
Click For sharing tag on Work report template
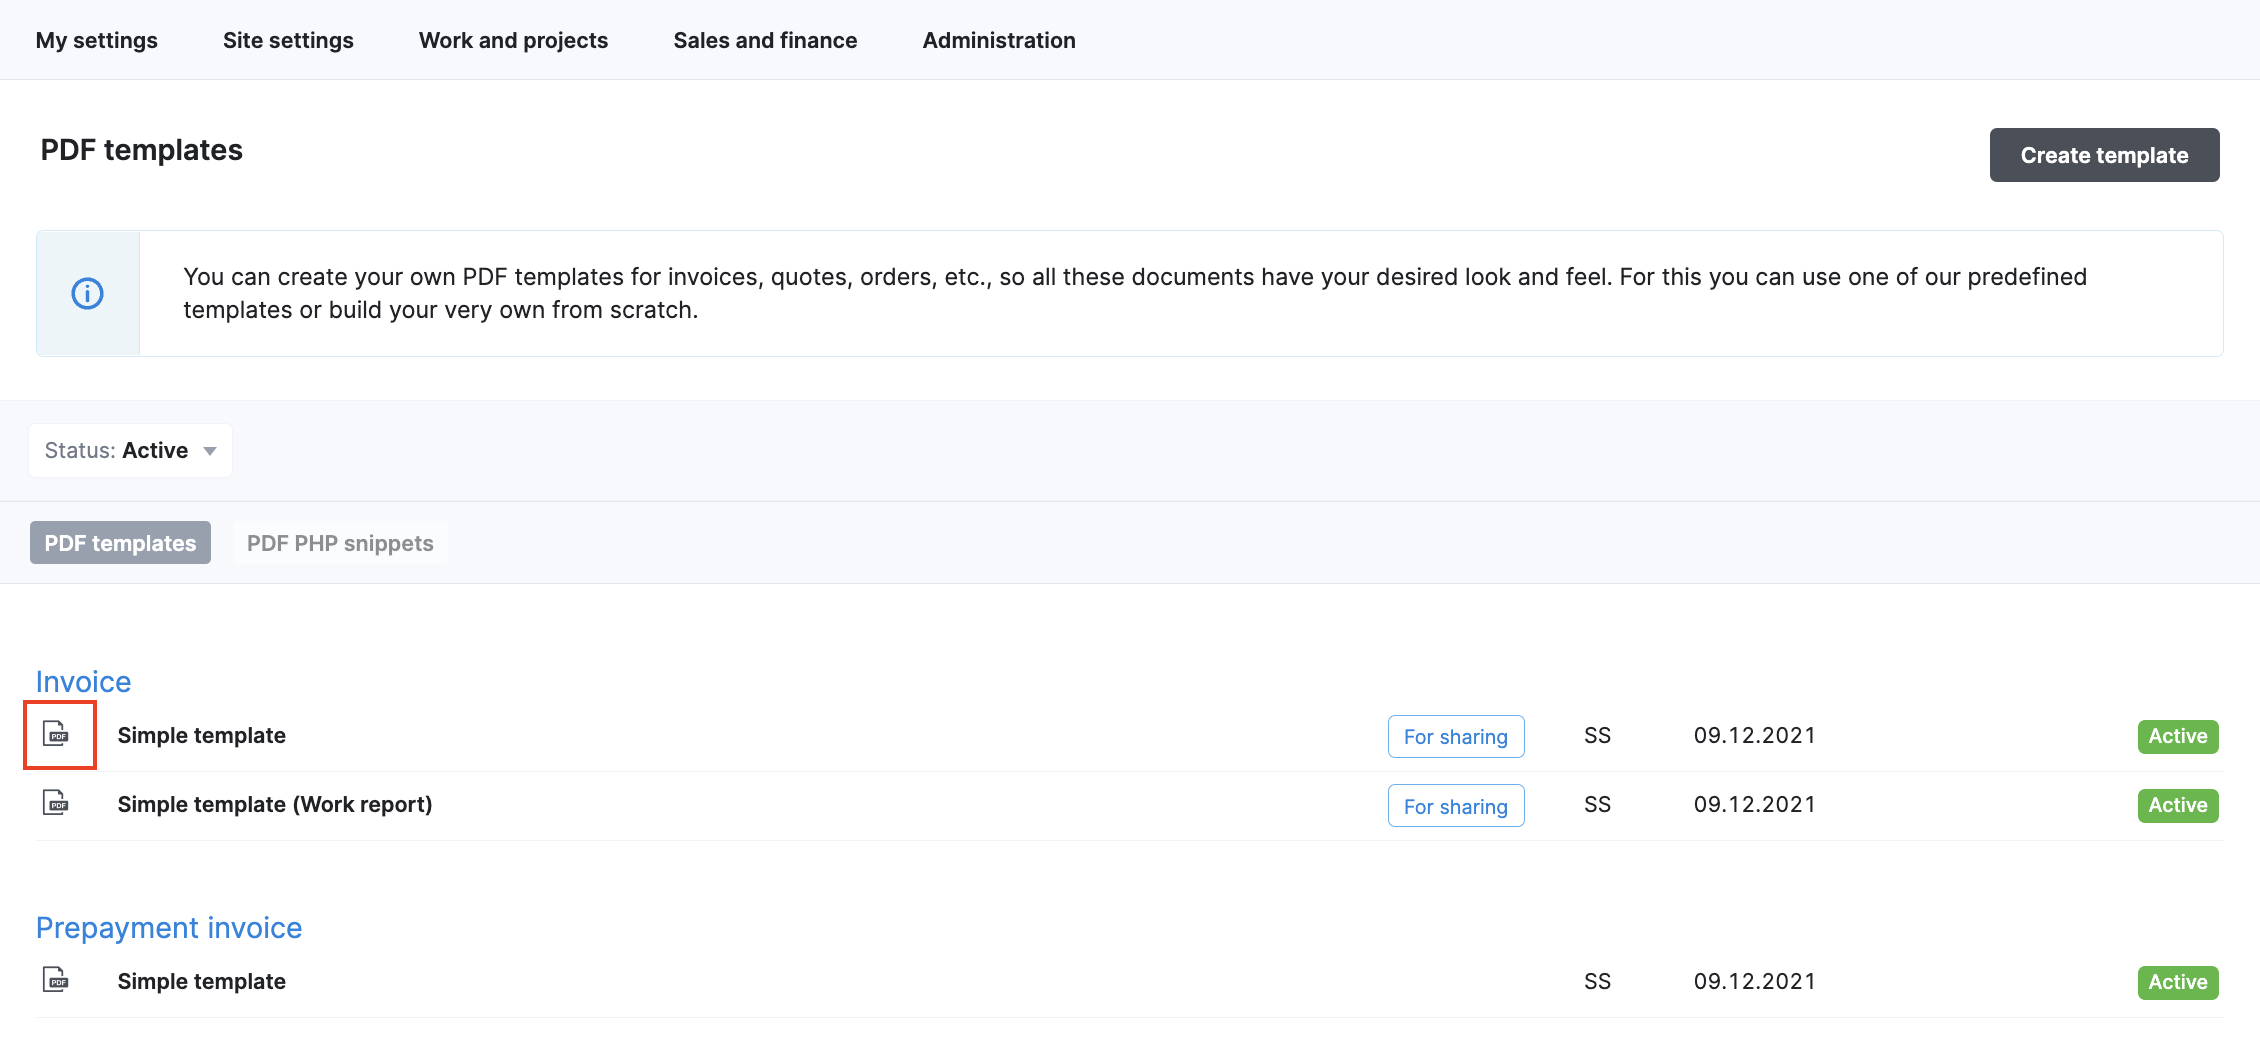click(1456, 806)
